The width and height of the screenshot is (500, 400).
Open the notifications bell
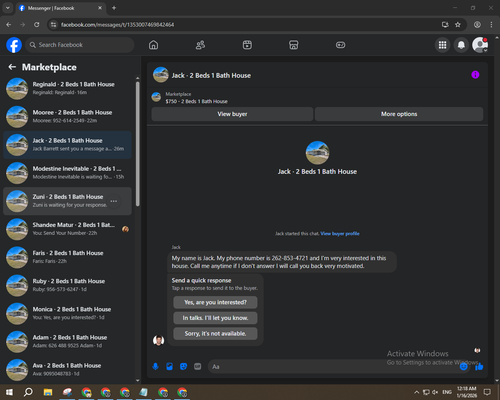point(461,45)
